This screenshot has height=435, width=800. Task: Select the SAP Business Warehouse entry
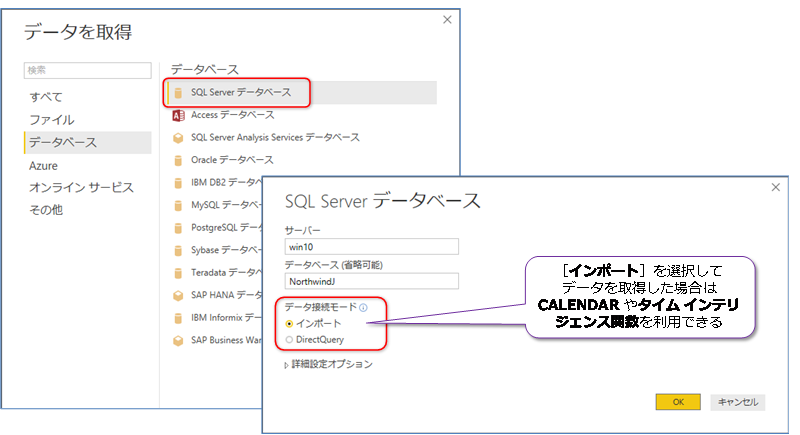point(226,340)
